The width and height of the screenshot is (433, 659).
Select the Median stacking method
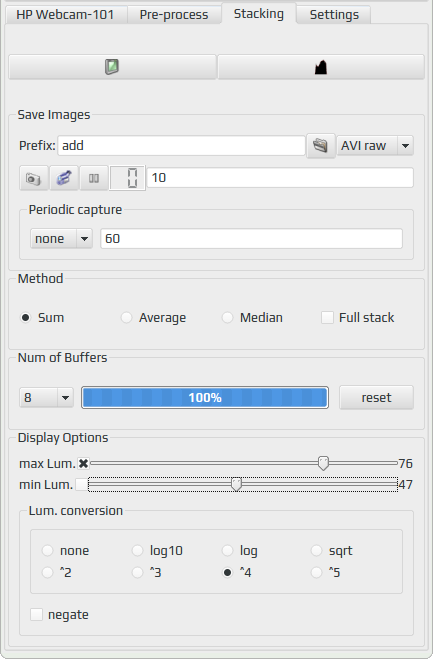pos(252,317)
